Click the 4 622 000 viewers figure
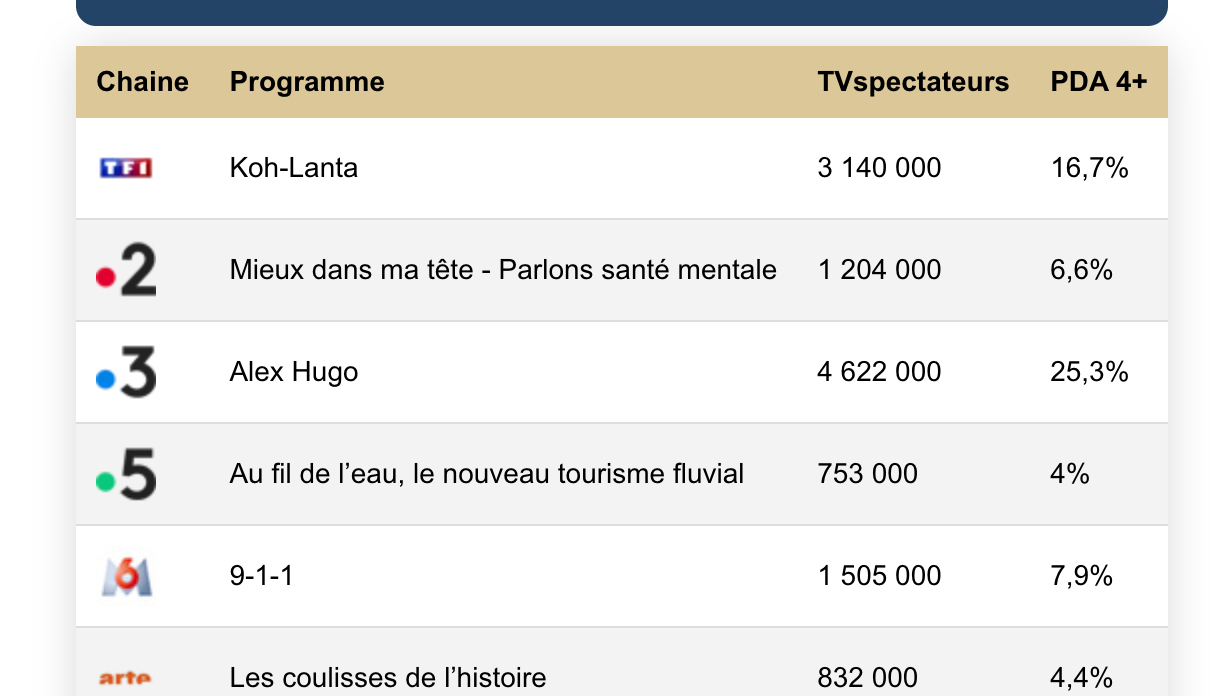 (x=879, y=372)
